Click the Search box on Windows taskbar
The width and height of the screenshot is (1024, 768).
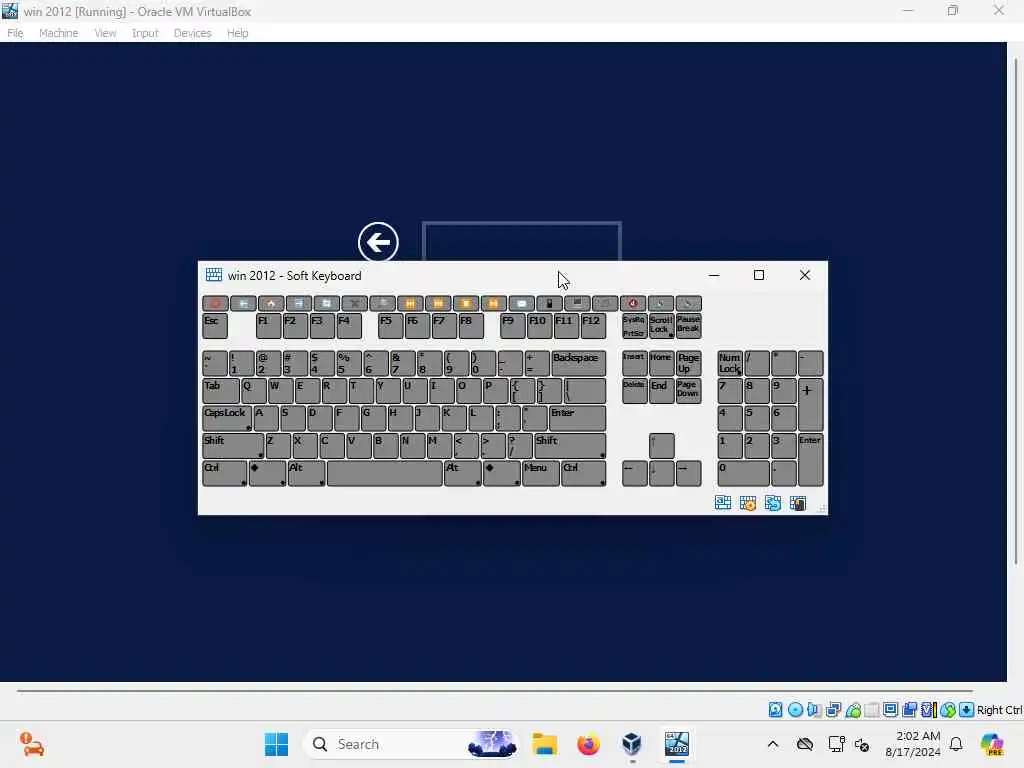411,744
